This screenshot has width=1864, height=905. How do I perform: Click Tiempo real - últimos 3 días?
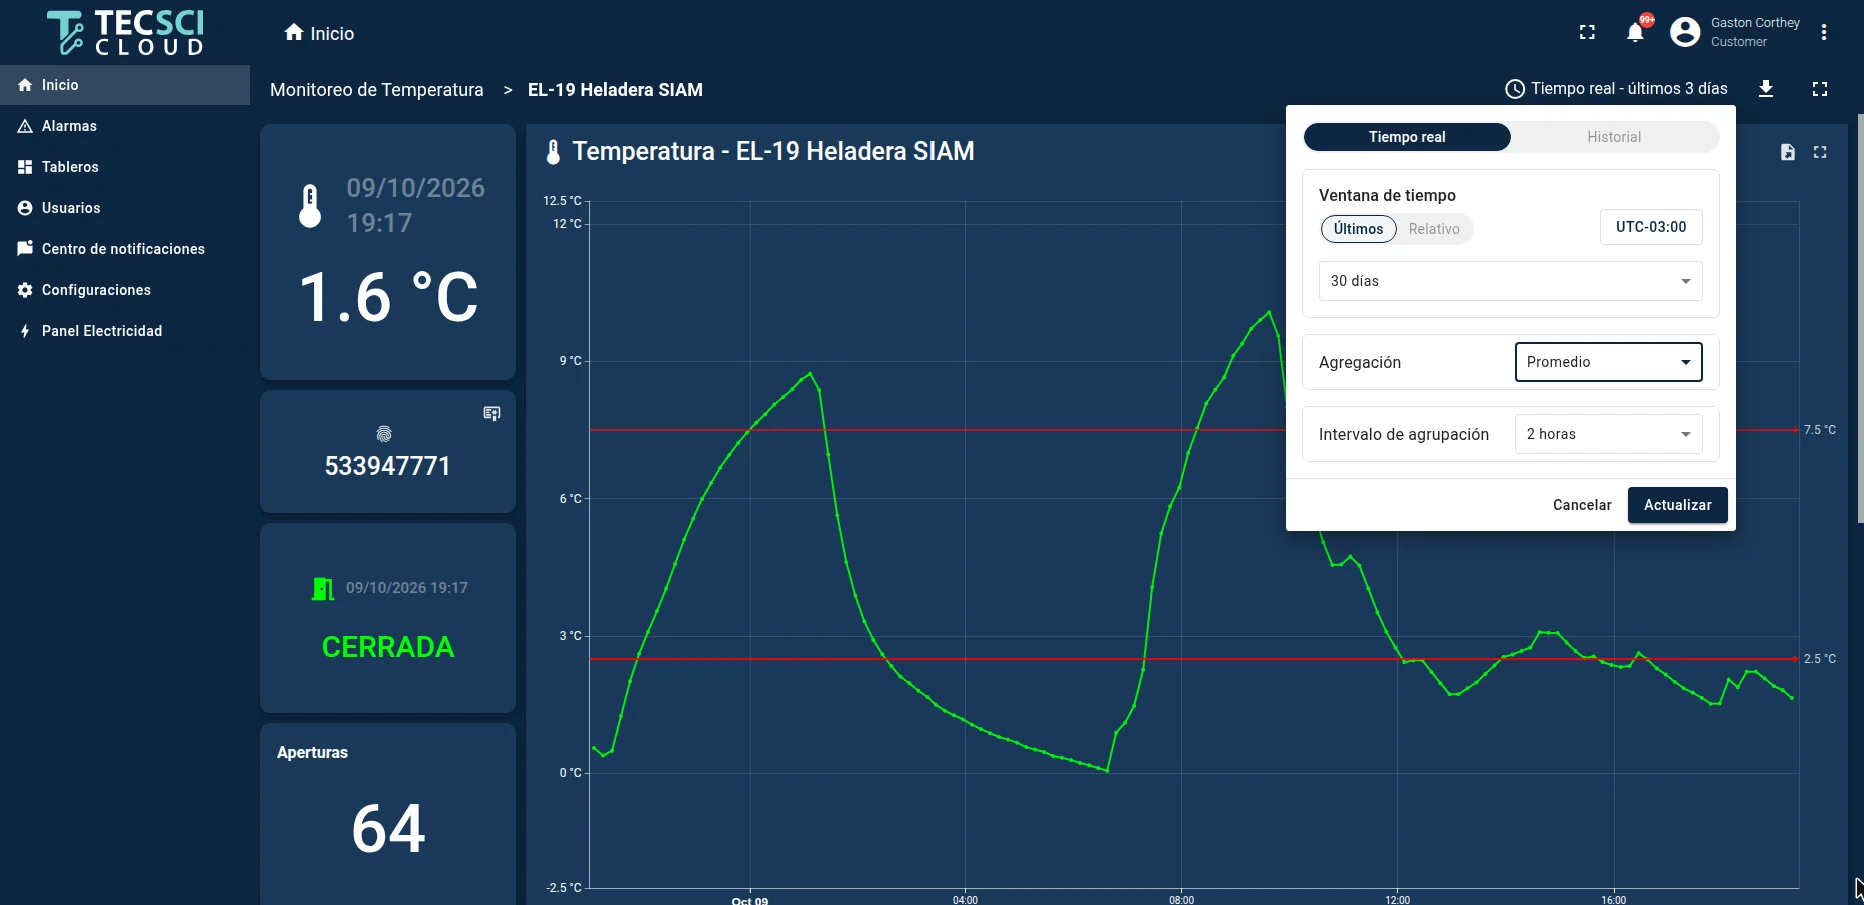click(1629, 89)
